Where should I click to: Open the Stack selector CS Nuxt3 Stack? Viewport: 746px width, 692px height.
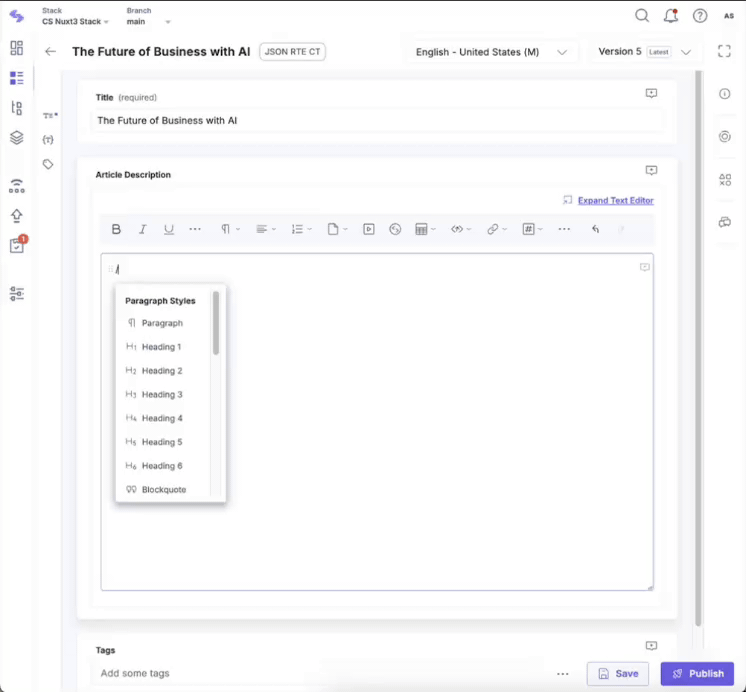pyautogui.click(x=75, y=22)
